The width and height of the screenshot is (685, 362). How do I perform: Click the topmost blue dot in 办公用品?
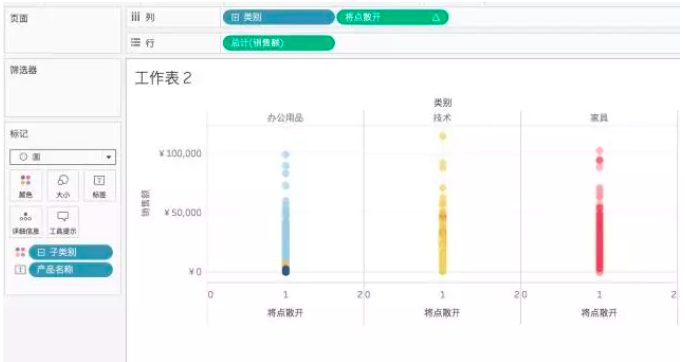[286, 154]
